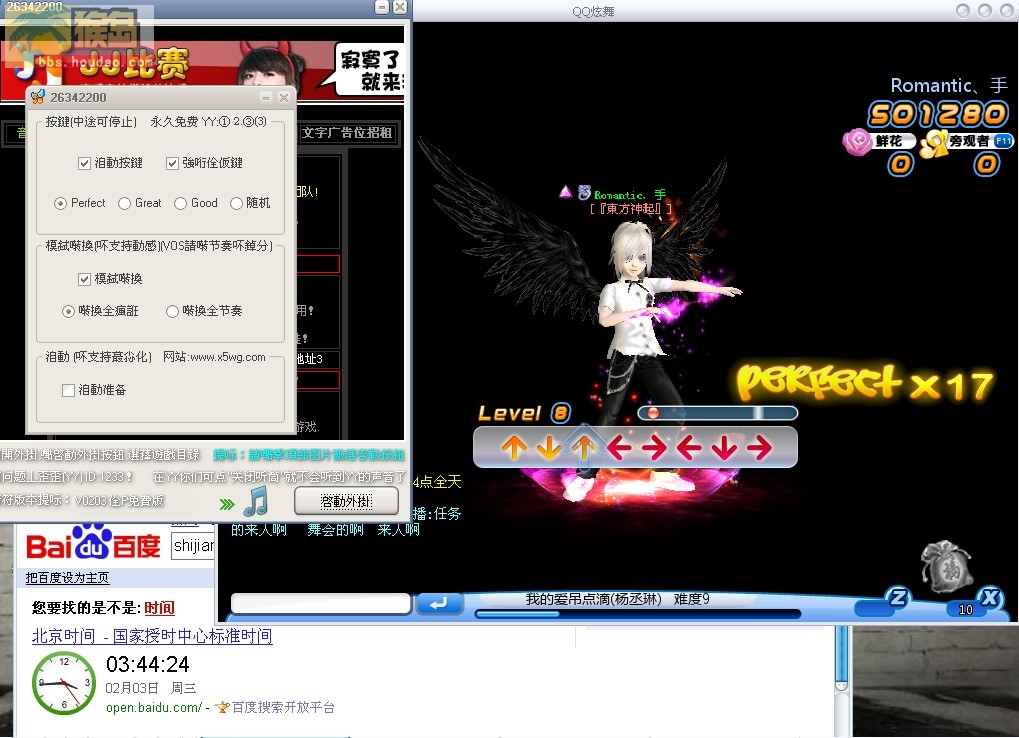
Task: Toggle the 洎動按鍵 checkbox
Action: (84, 163)
